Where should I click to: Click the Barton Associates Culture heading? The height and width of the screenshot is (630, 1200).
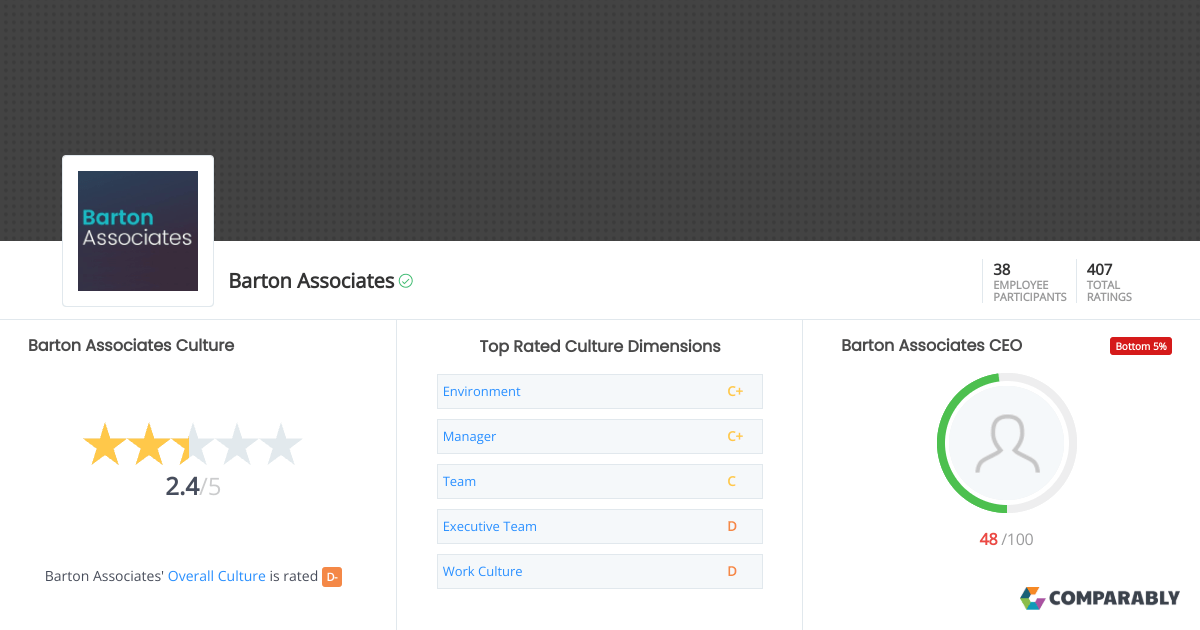(x=131, y=345)
